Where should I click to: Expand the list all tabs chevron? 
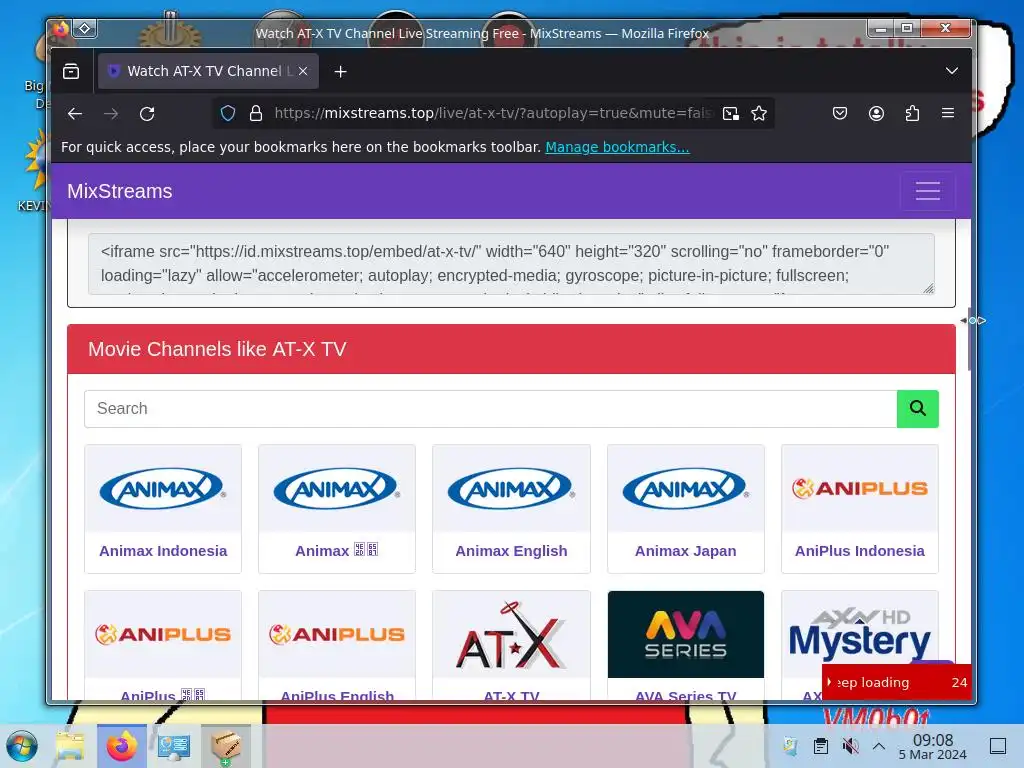952,71
